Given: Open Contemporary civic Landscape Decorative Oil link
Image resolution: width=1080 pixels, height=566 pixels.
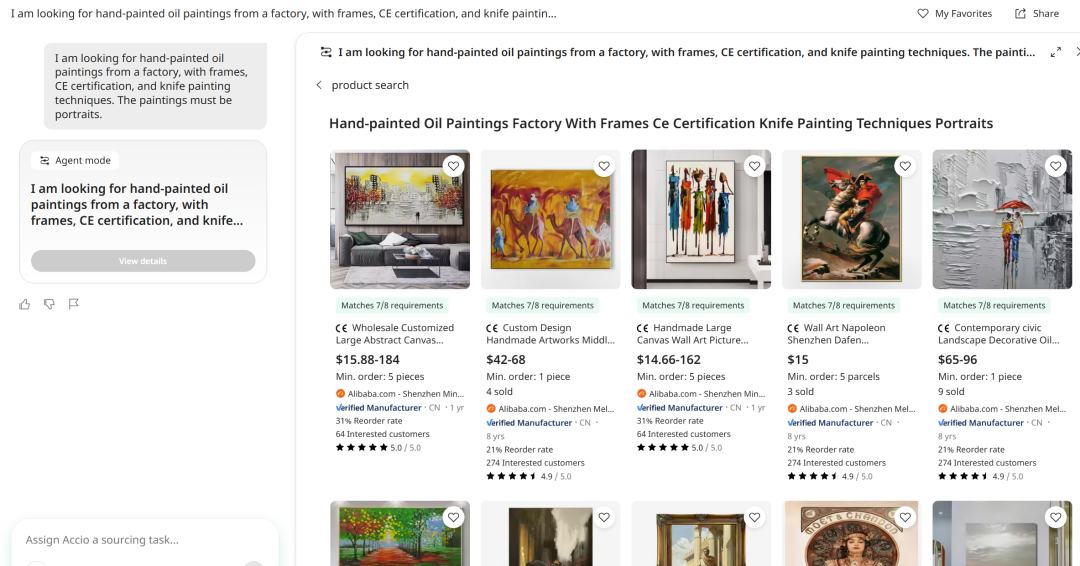Looking at the screenshot, I should pyautogui.click(x=1005, y=334).
